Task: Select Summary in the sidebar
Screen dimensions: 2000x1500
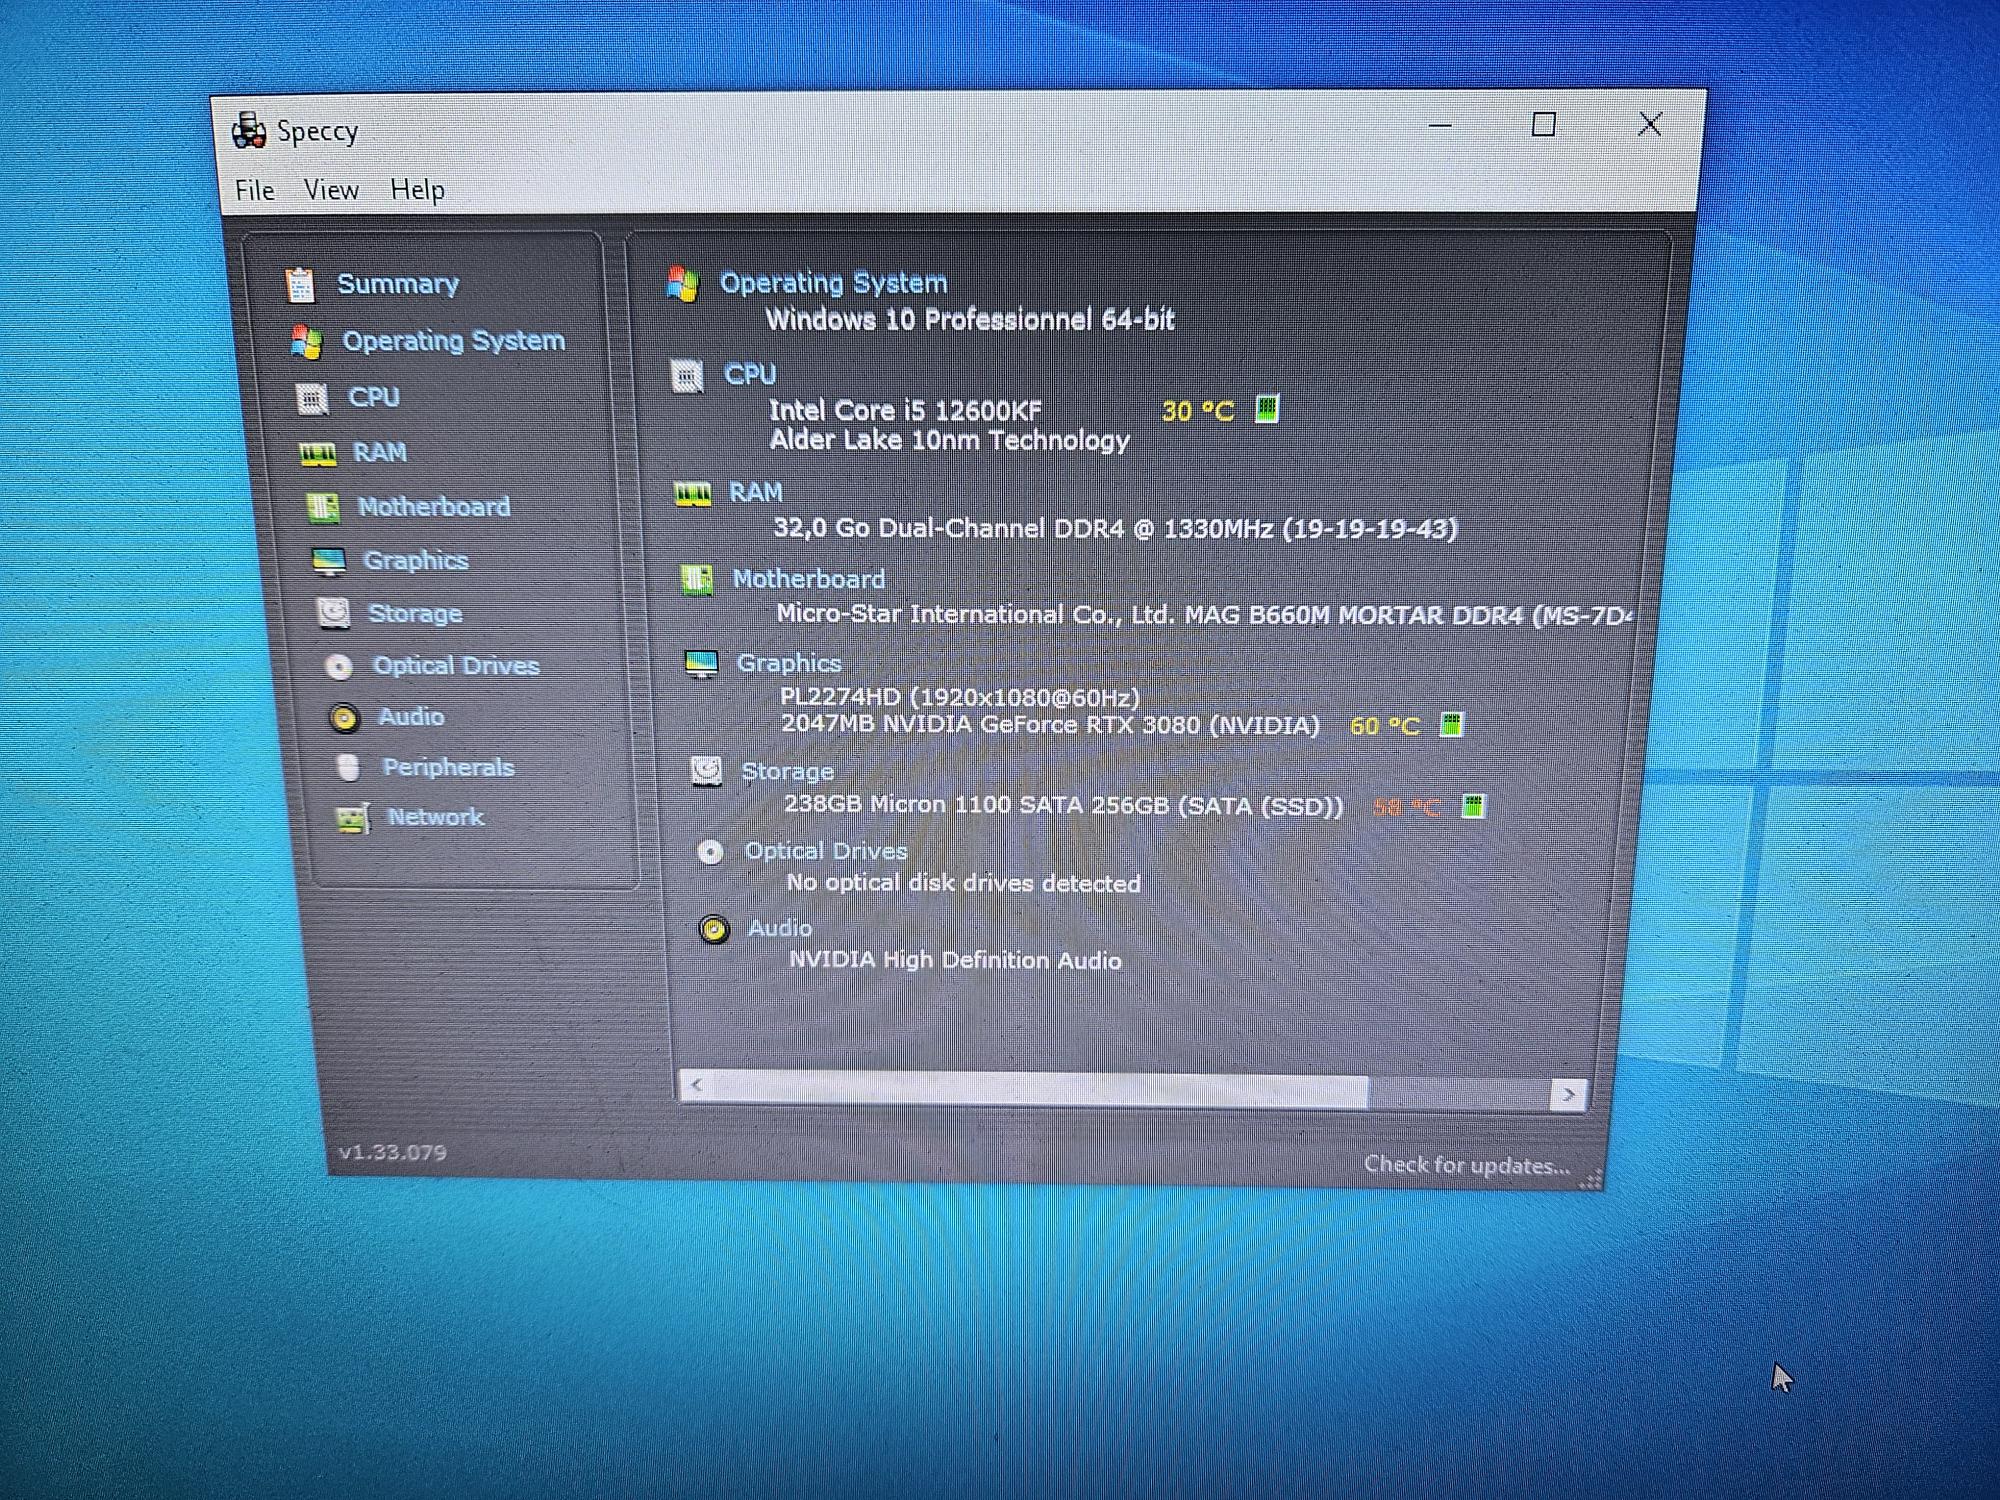Action: (x=397, y=284)
